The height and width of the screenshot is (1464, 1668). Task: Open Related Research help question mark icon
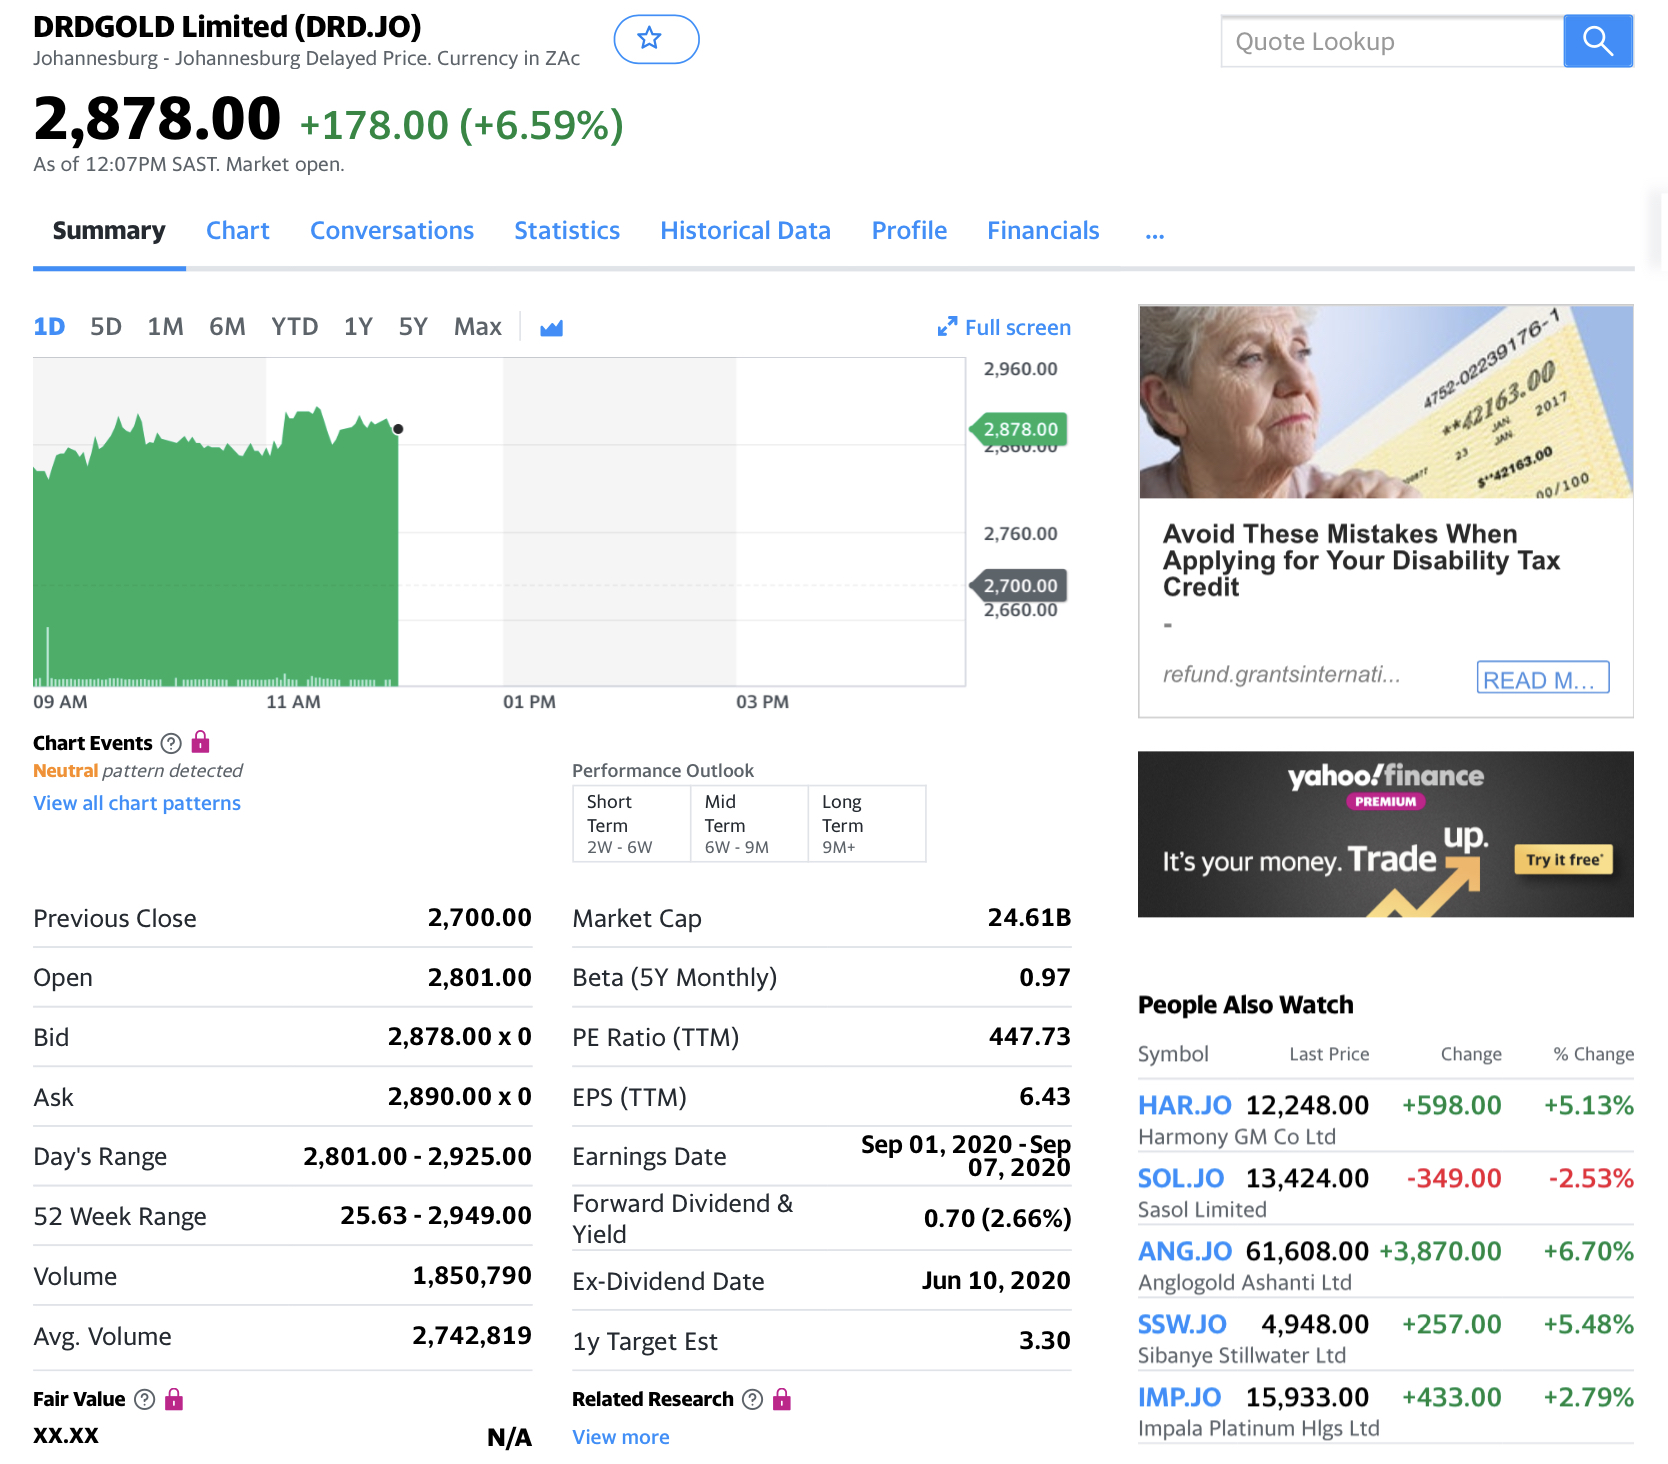tap(753, 1399)
